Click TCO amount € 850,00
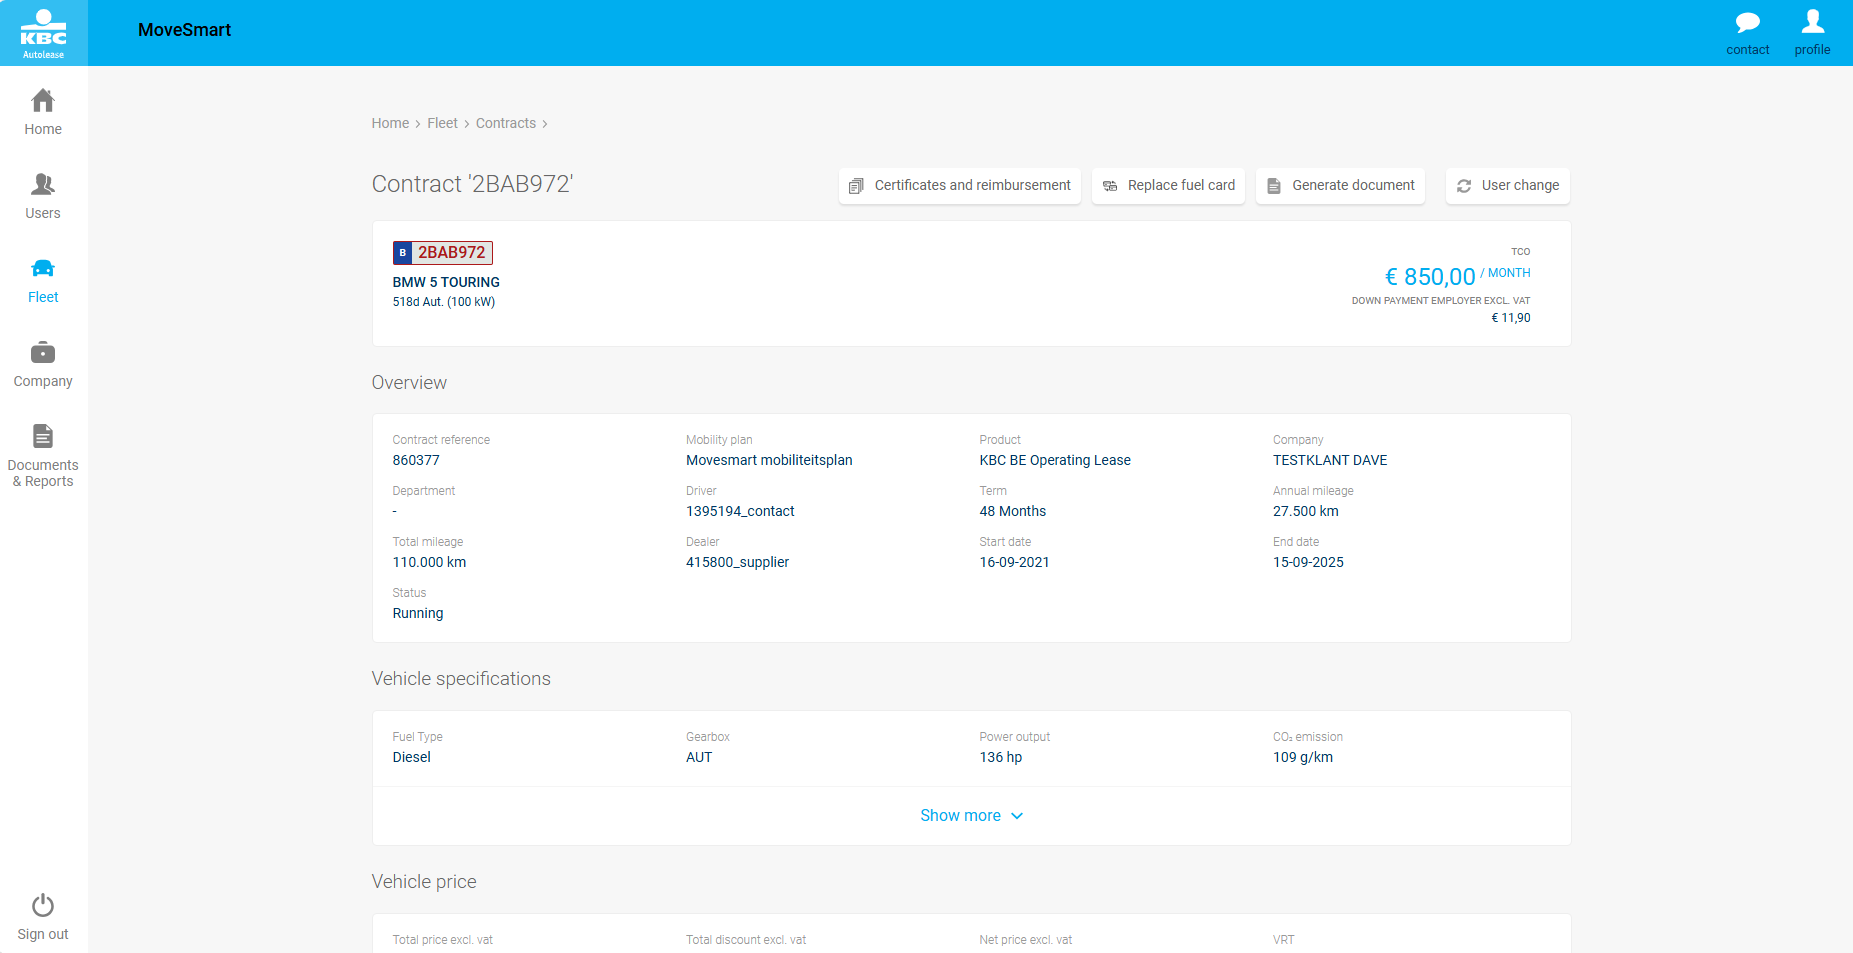Screen dimensions: 1853x953 1430,277
